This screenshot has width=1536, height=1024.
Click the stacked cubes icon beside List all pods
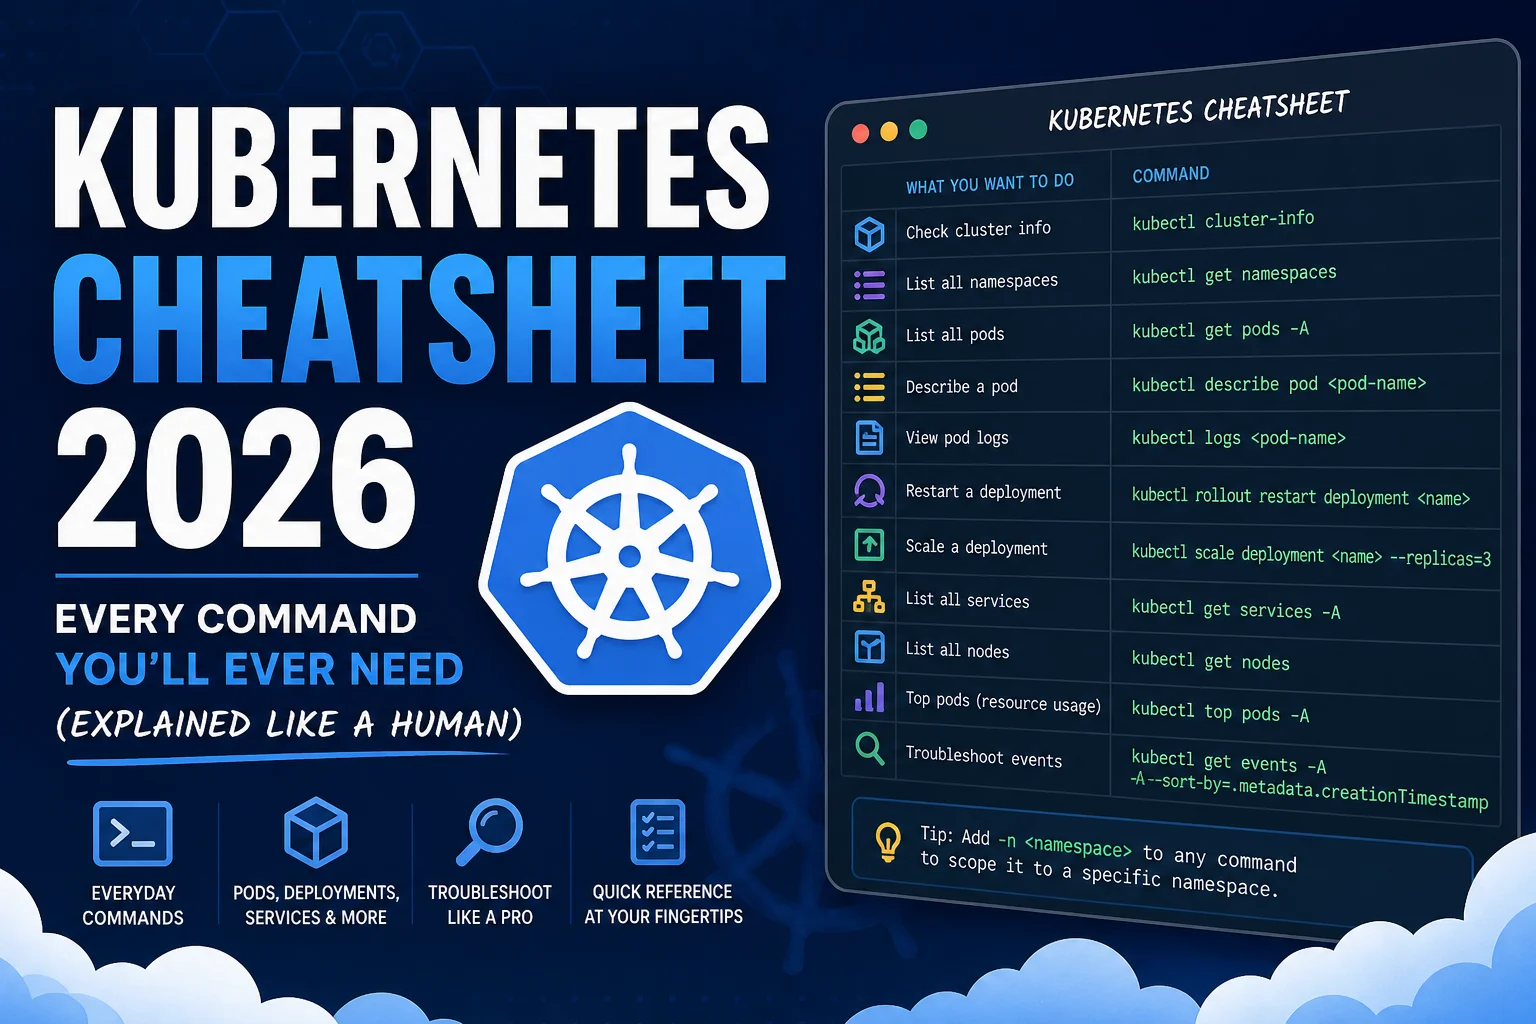click(x=869, y=337)
